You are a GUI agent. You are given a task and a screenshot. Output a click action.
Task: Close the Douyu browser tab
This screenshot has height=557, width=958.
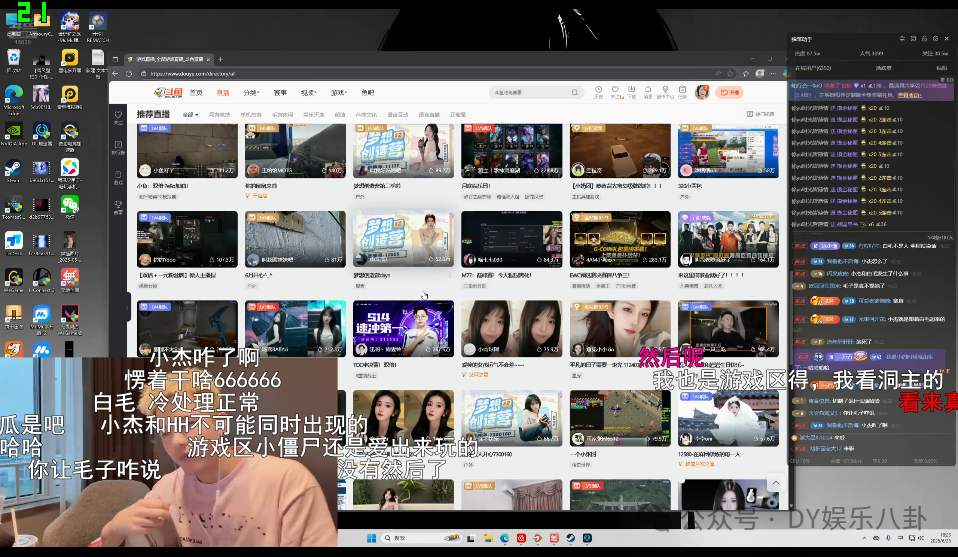[208, 59]
